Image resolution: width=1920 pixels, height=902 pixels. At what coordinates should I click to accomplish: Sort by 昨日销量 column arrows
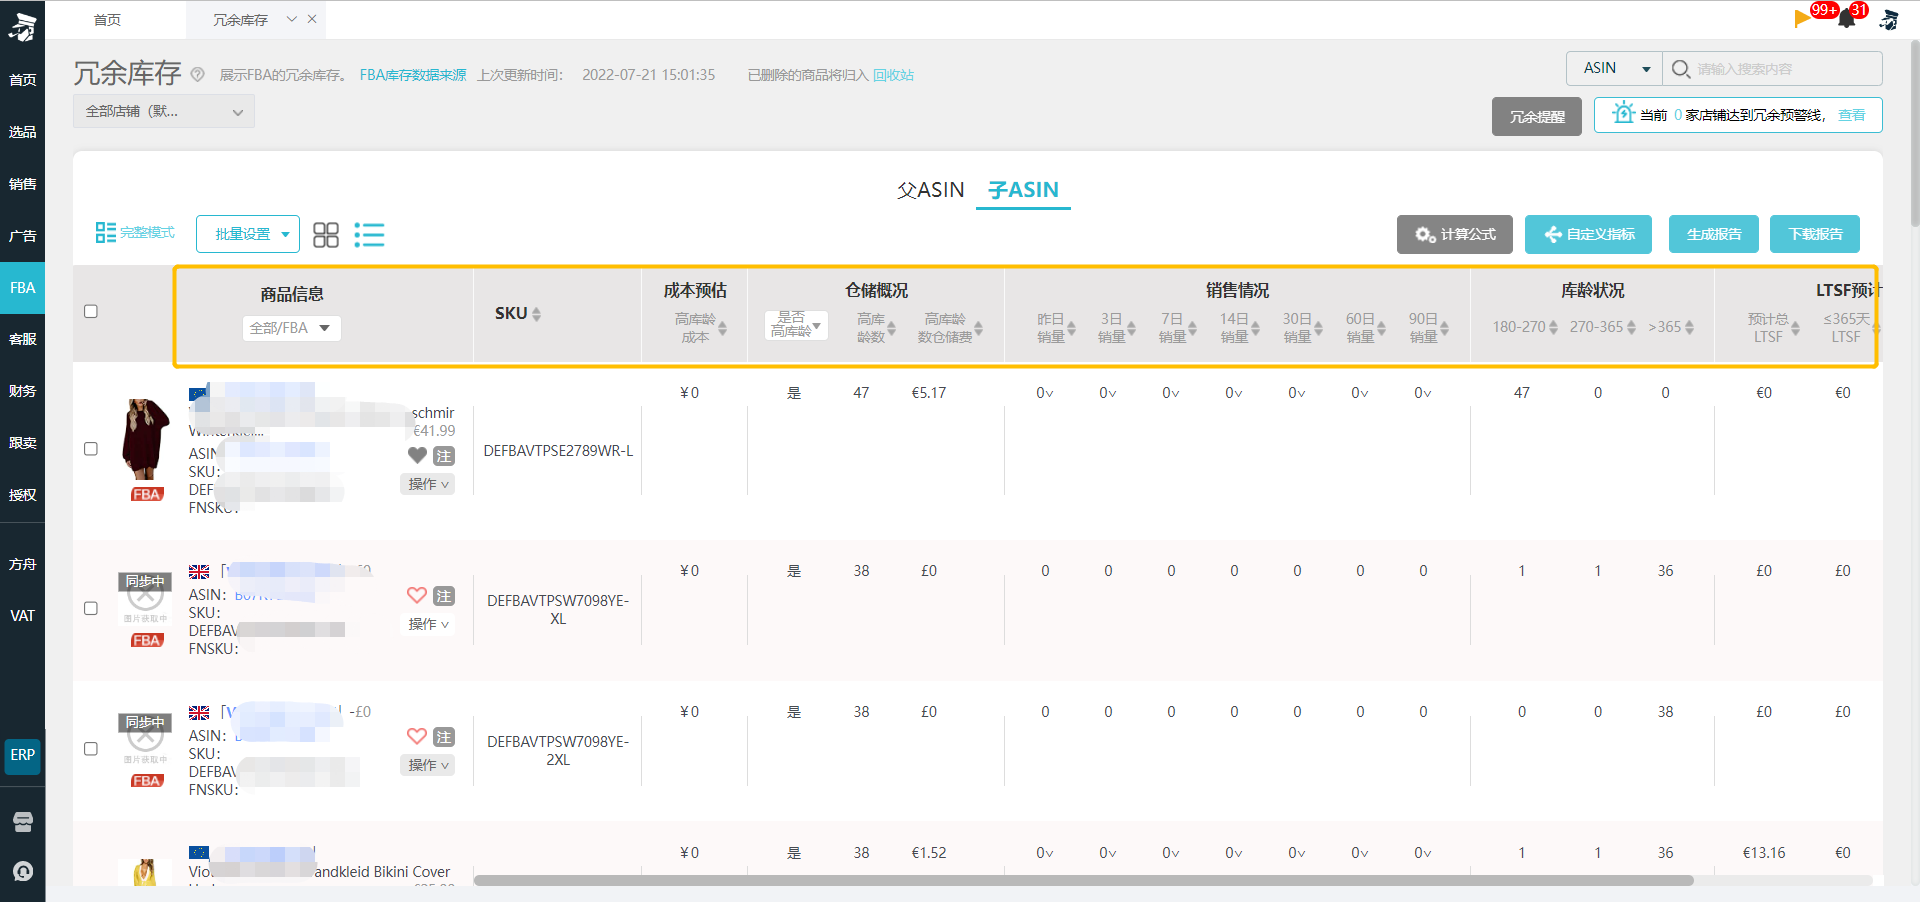tap(1071, 327)
